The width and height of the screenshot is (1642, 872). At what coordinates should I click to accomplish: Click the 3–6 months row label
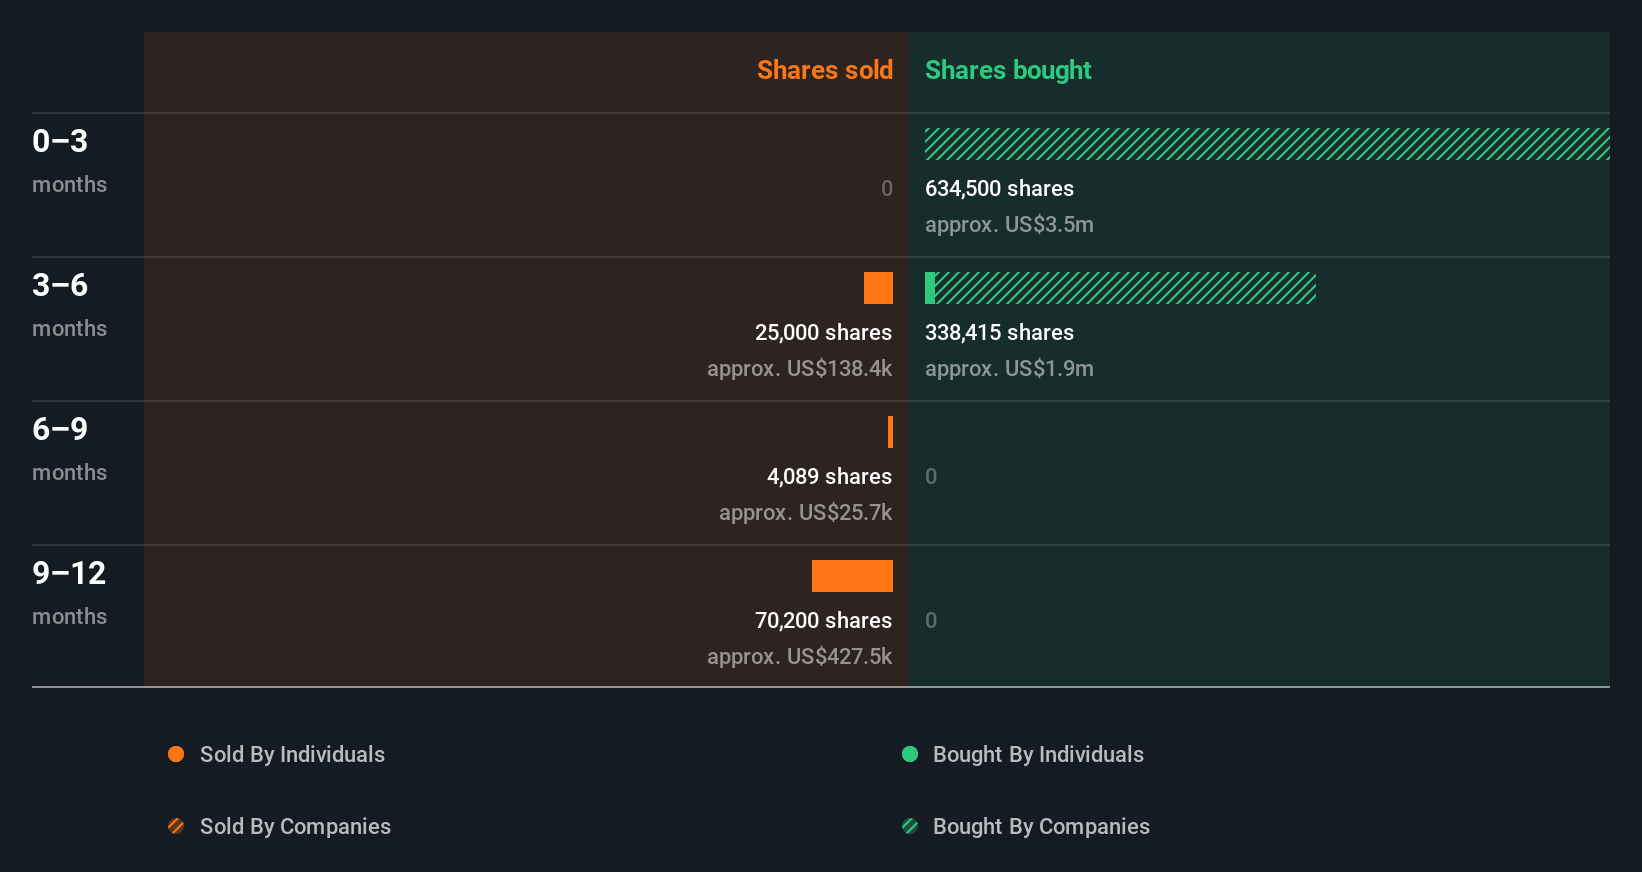pyautogui.click(x=69, y=305)
